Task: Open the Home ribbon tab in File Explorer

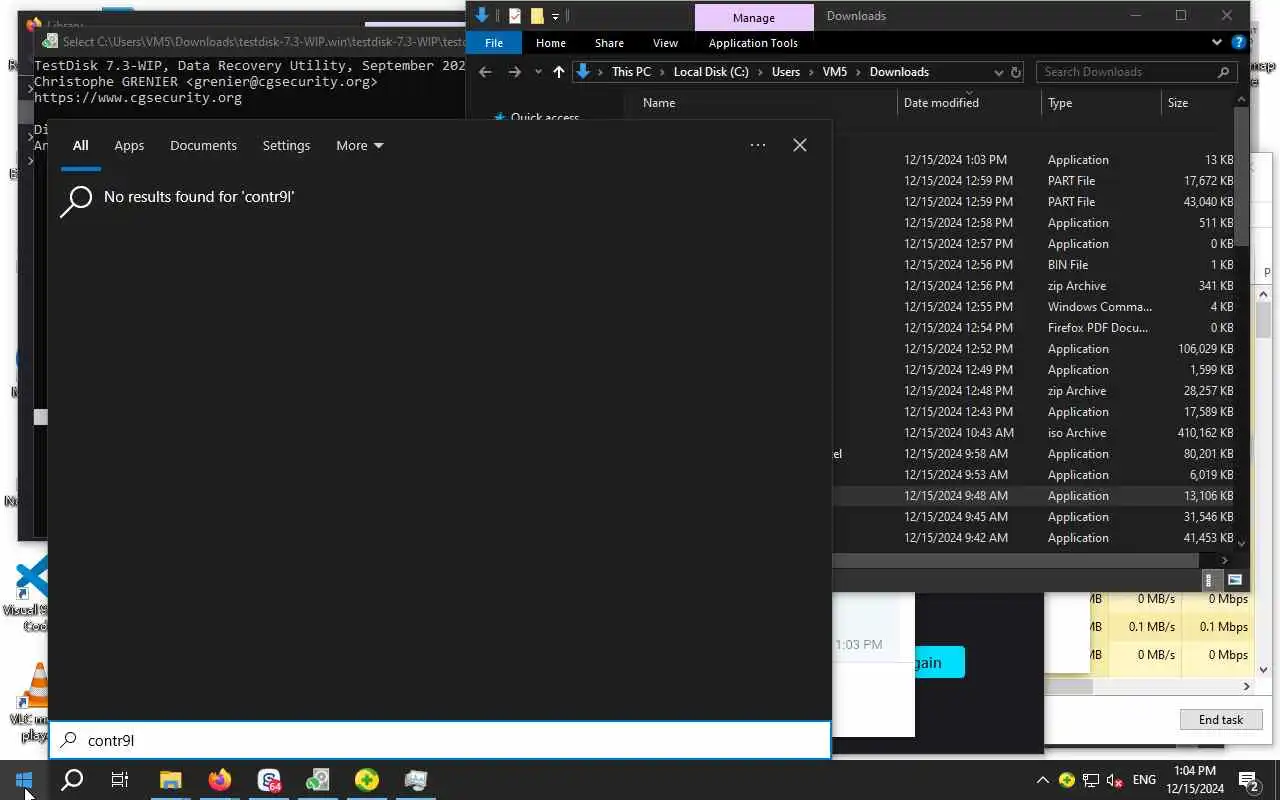Action: [x=550, y=43]
